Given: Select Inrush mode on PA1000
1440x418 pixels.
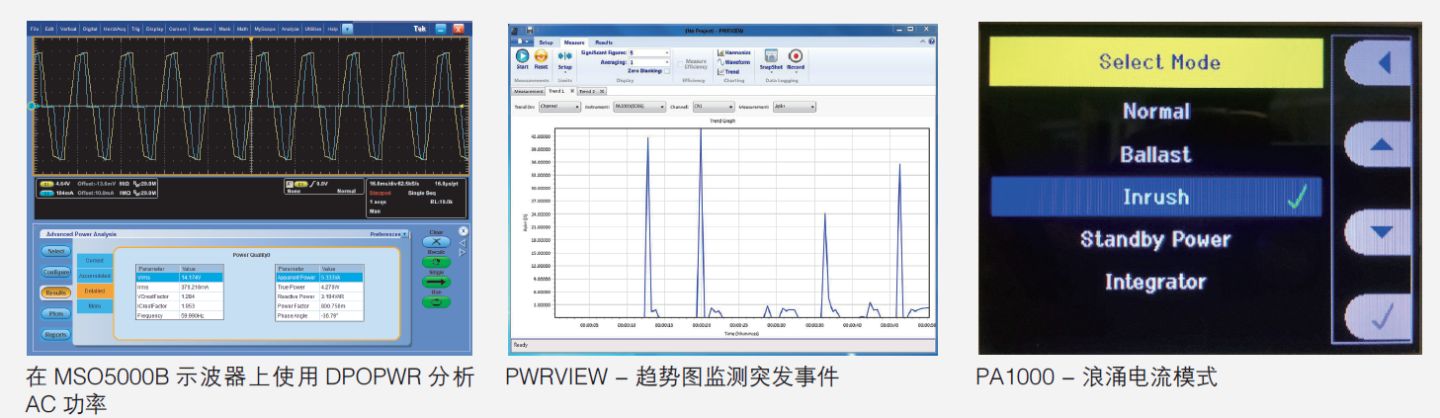Looking at the screenshot, I should click(x=1155, y=197).
